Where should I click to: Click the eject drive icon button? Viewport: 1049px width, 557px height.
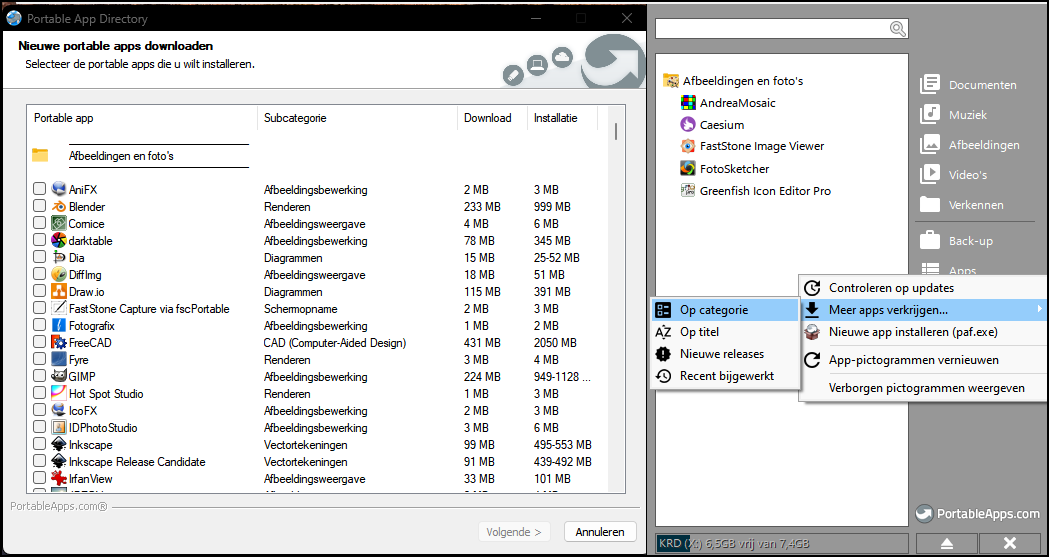pos(947,542)
